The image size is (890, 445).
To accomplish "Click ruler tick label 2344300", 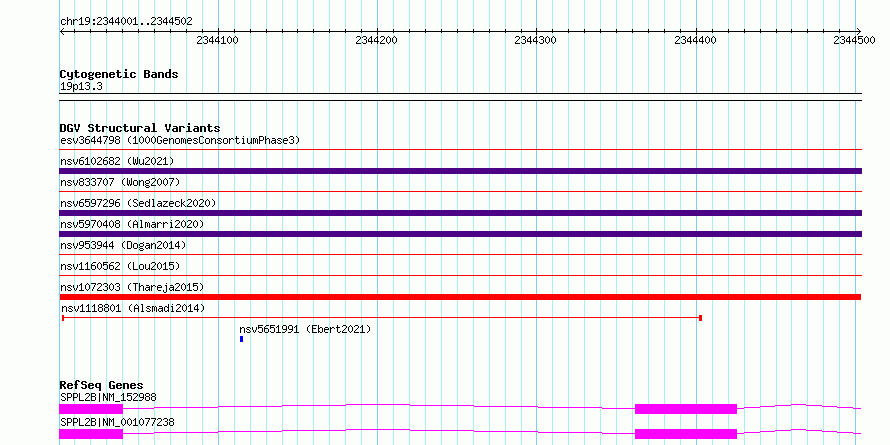I will pos(535,40).
